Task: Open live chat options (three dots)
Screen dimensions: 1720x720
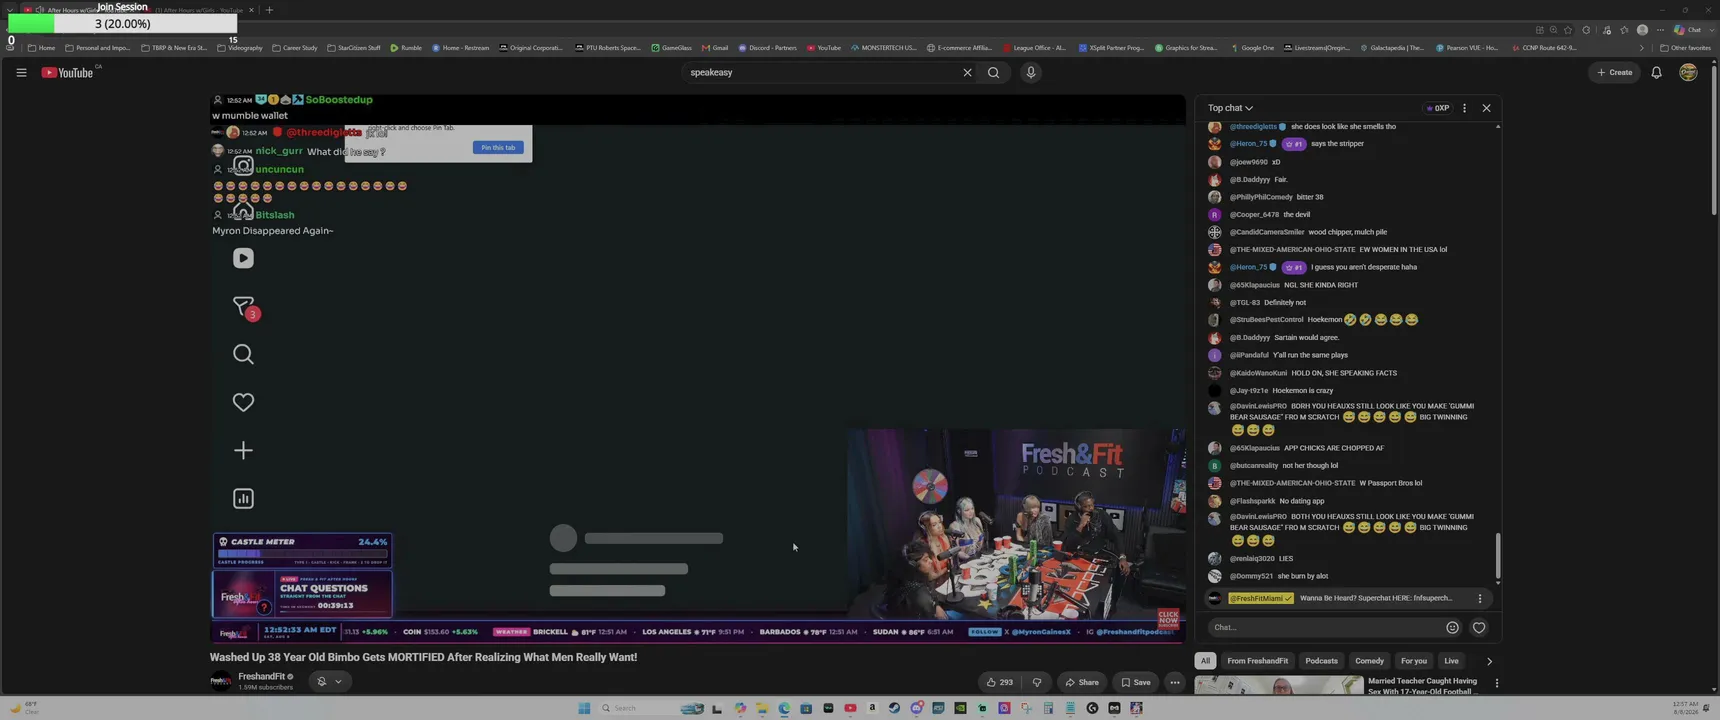Action: (x=1464, y=108)
